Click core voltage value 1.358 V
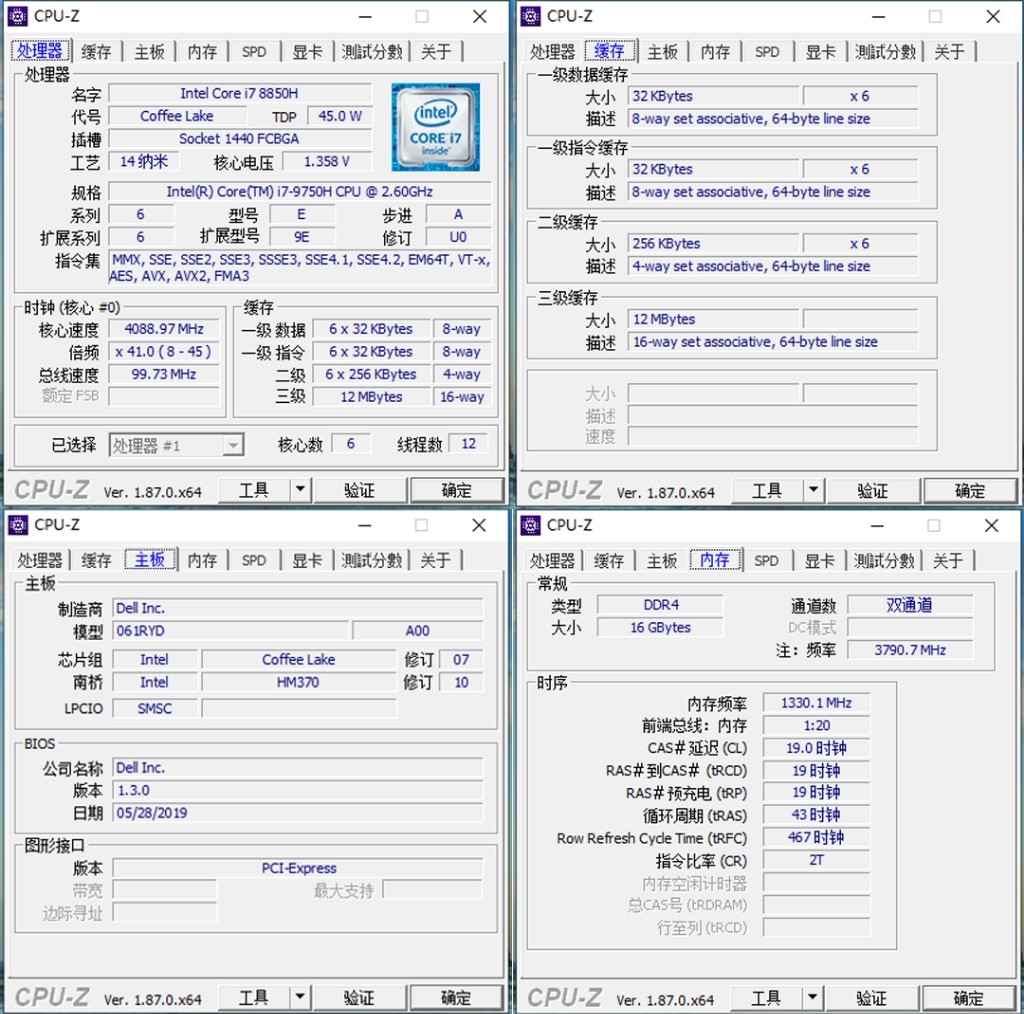Image resolution: width=1024 pixels, height=1014 pixels. point(327,161)
